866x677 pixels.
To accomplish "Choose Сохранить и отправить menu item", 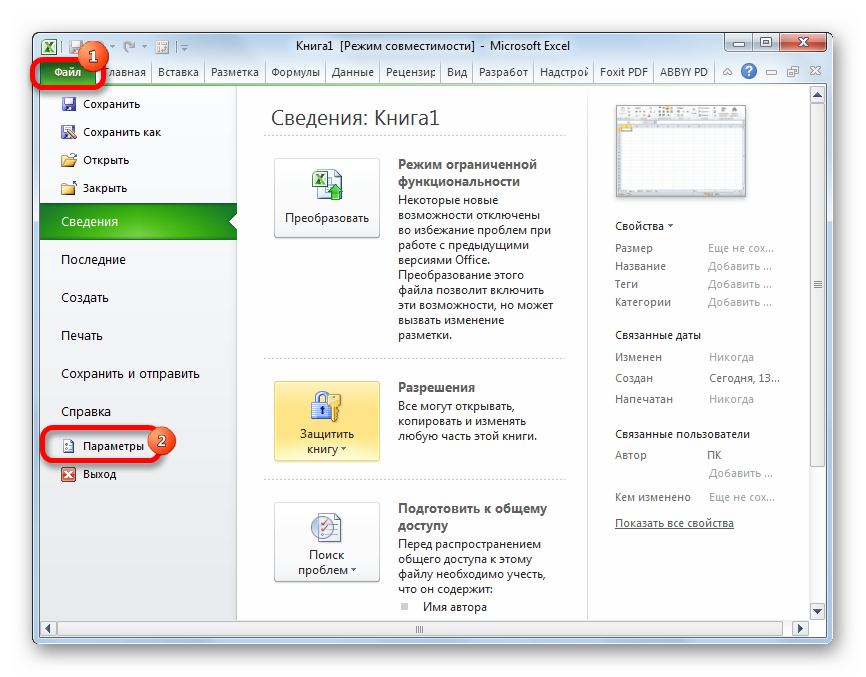I will [130, 374].
